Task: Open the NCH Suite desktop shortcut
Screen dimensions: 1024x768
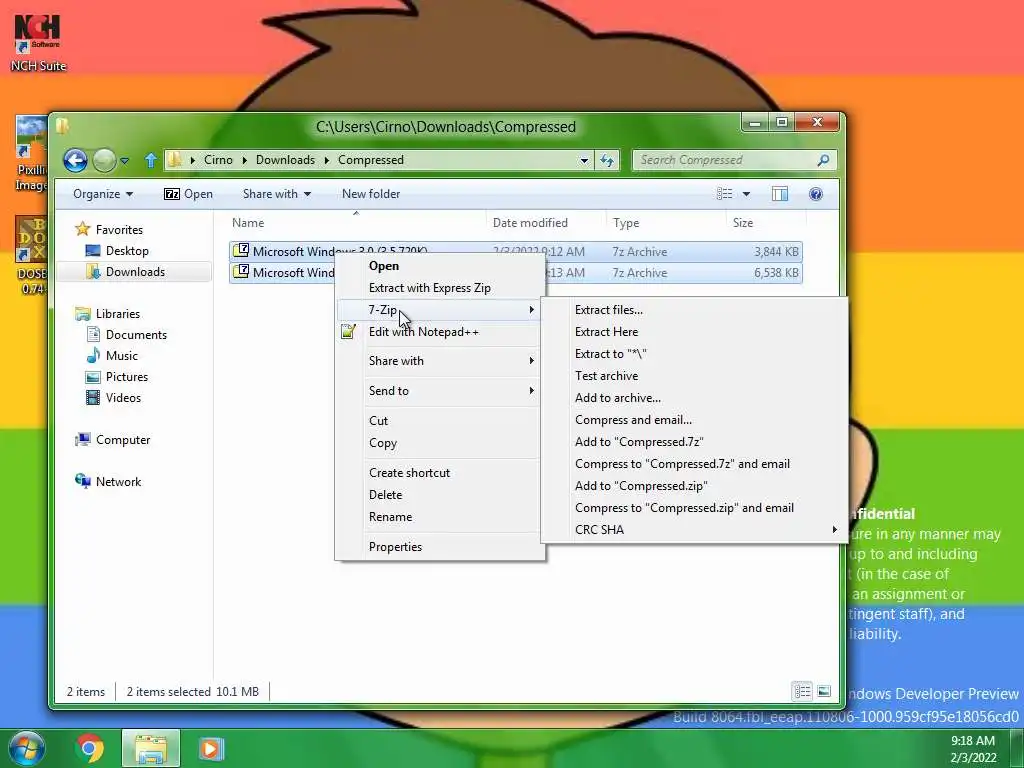Action: [38, 43]
